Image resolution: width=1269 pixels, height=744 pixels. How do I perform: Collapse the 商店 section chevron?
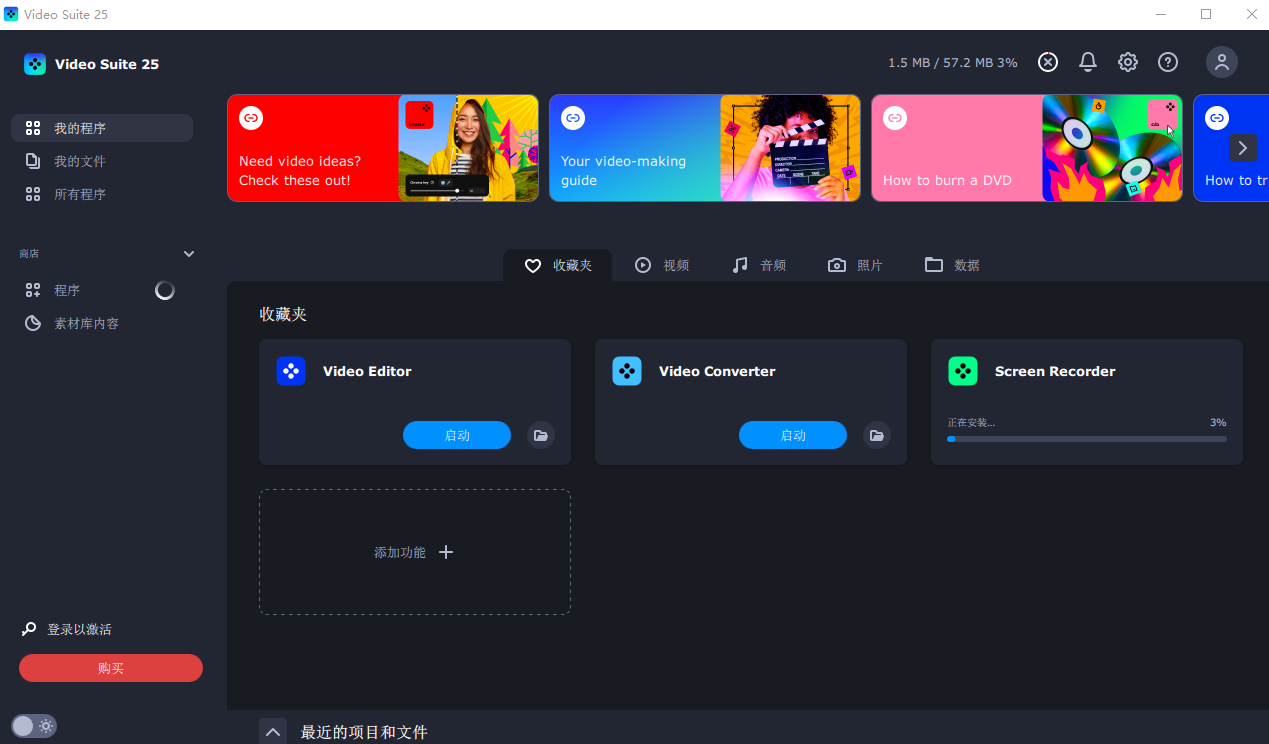tap(189, 254)
